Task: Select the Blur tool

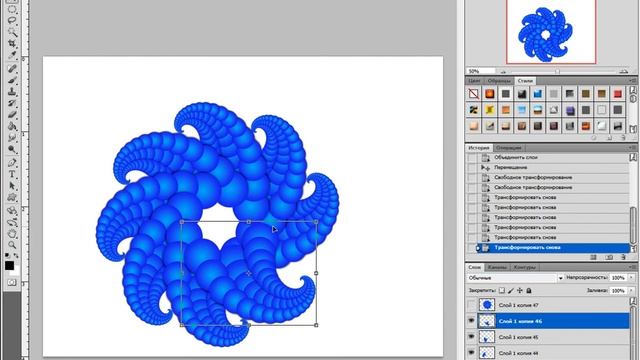Action: (12, 138)
